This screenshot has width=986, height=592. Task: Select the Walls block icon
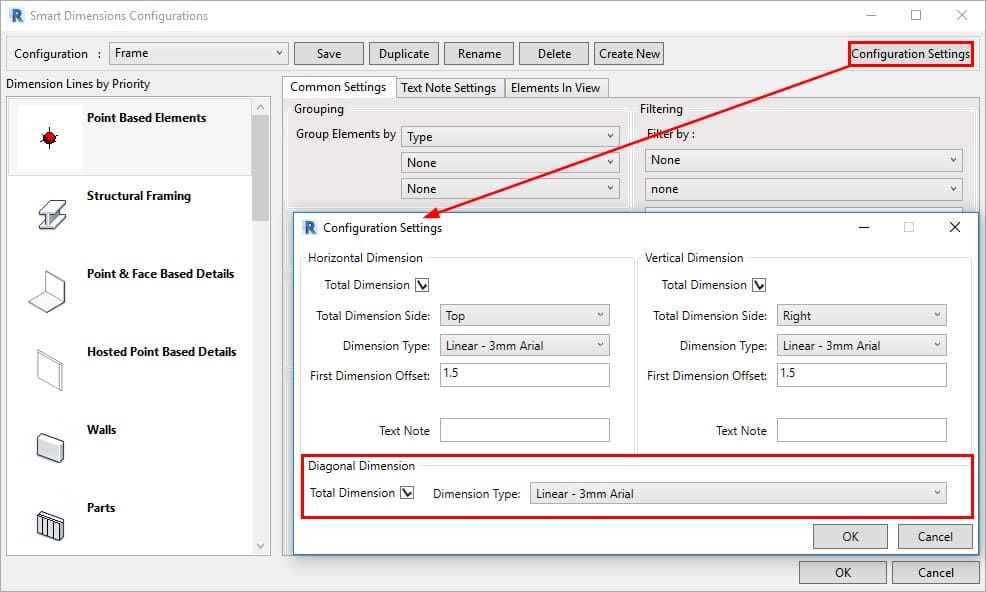click(50, 447)
